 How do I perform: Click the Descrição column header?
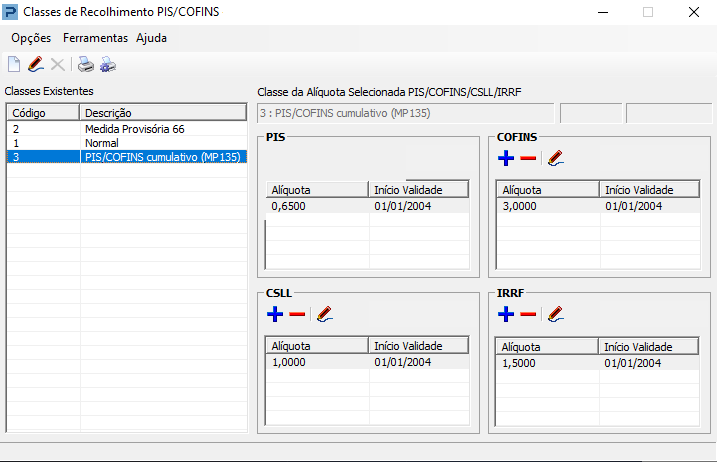(x=163, y=113)
